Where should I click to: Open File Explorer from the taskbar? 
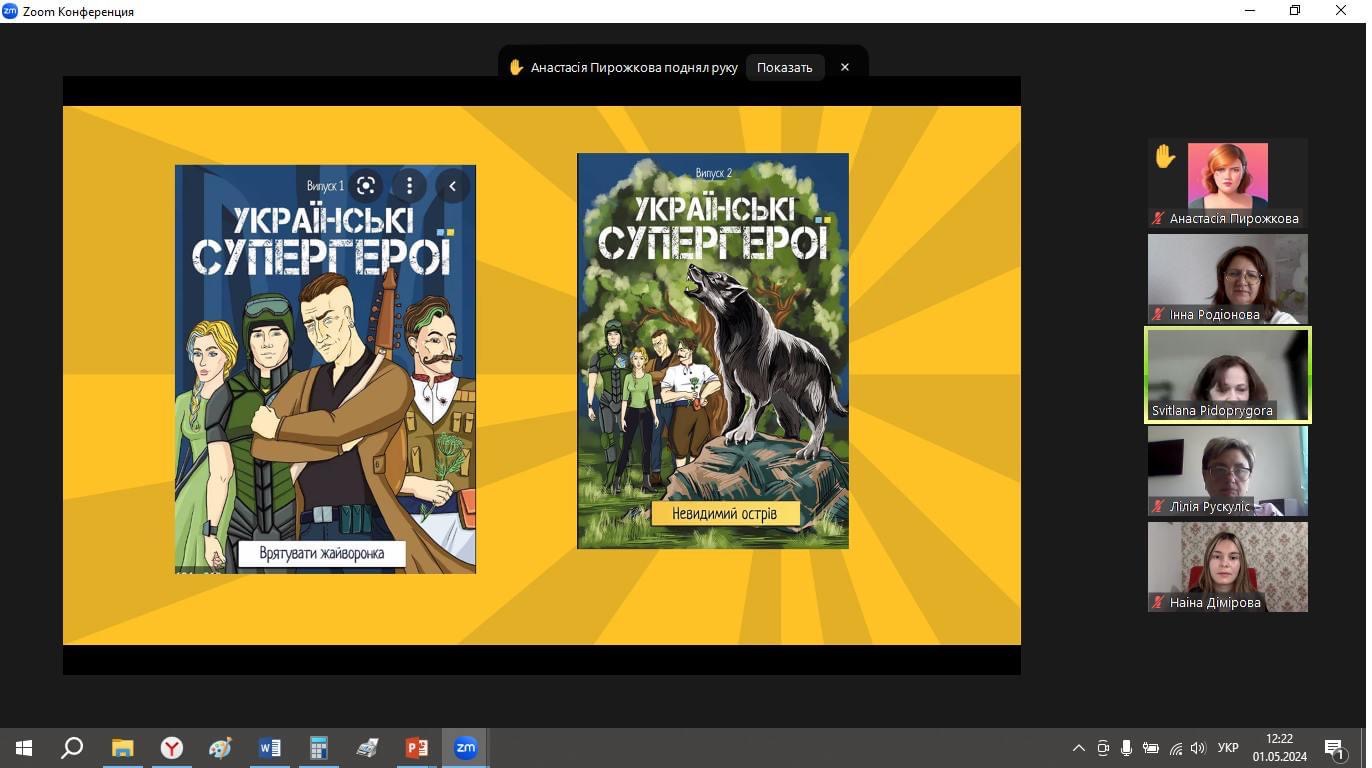tap(122, 748)
